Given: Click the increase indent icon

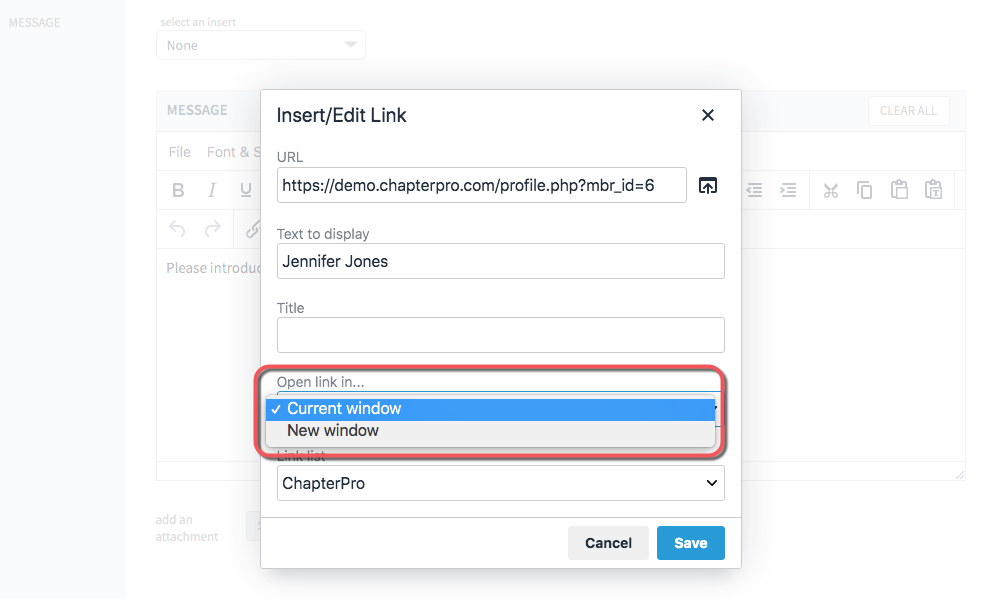Looking at the screenshot, I should point(788,190).
